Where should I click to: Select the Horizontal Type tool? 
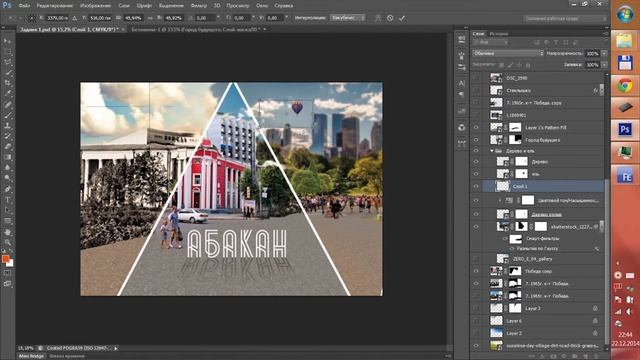[x=7, y=200]
